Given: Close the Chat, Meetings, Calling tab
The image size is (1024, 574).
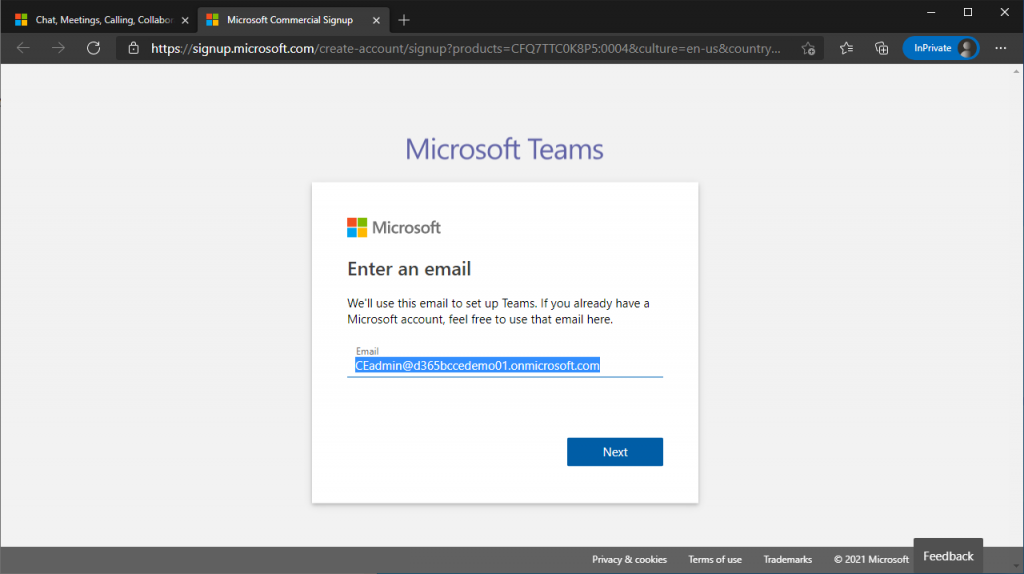Looking at the screenshot, I should 185,20.
